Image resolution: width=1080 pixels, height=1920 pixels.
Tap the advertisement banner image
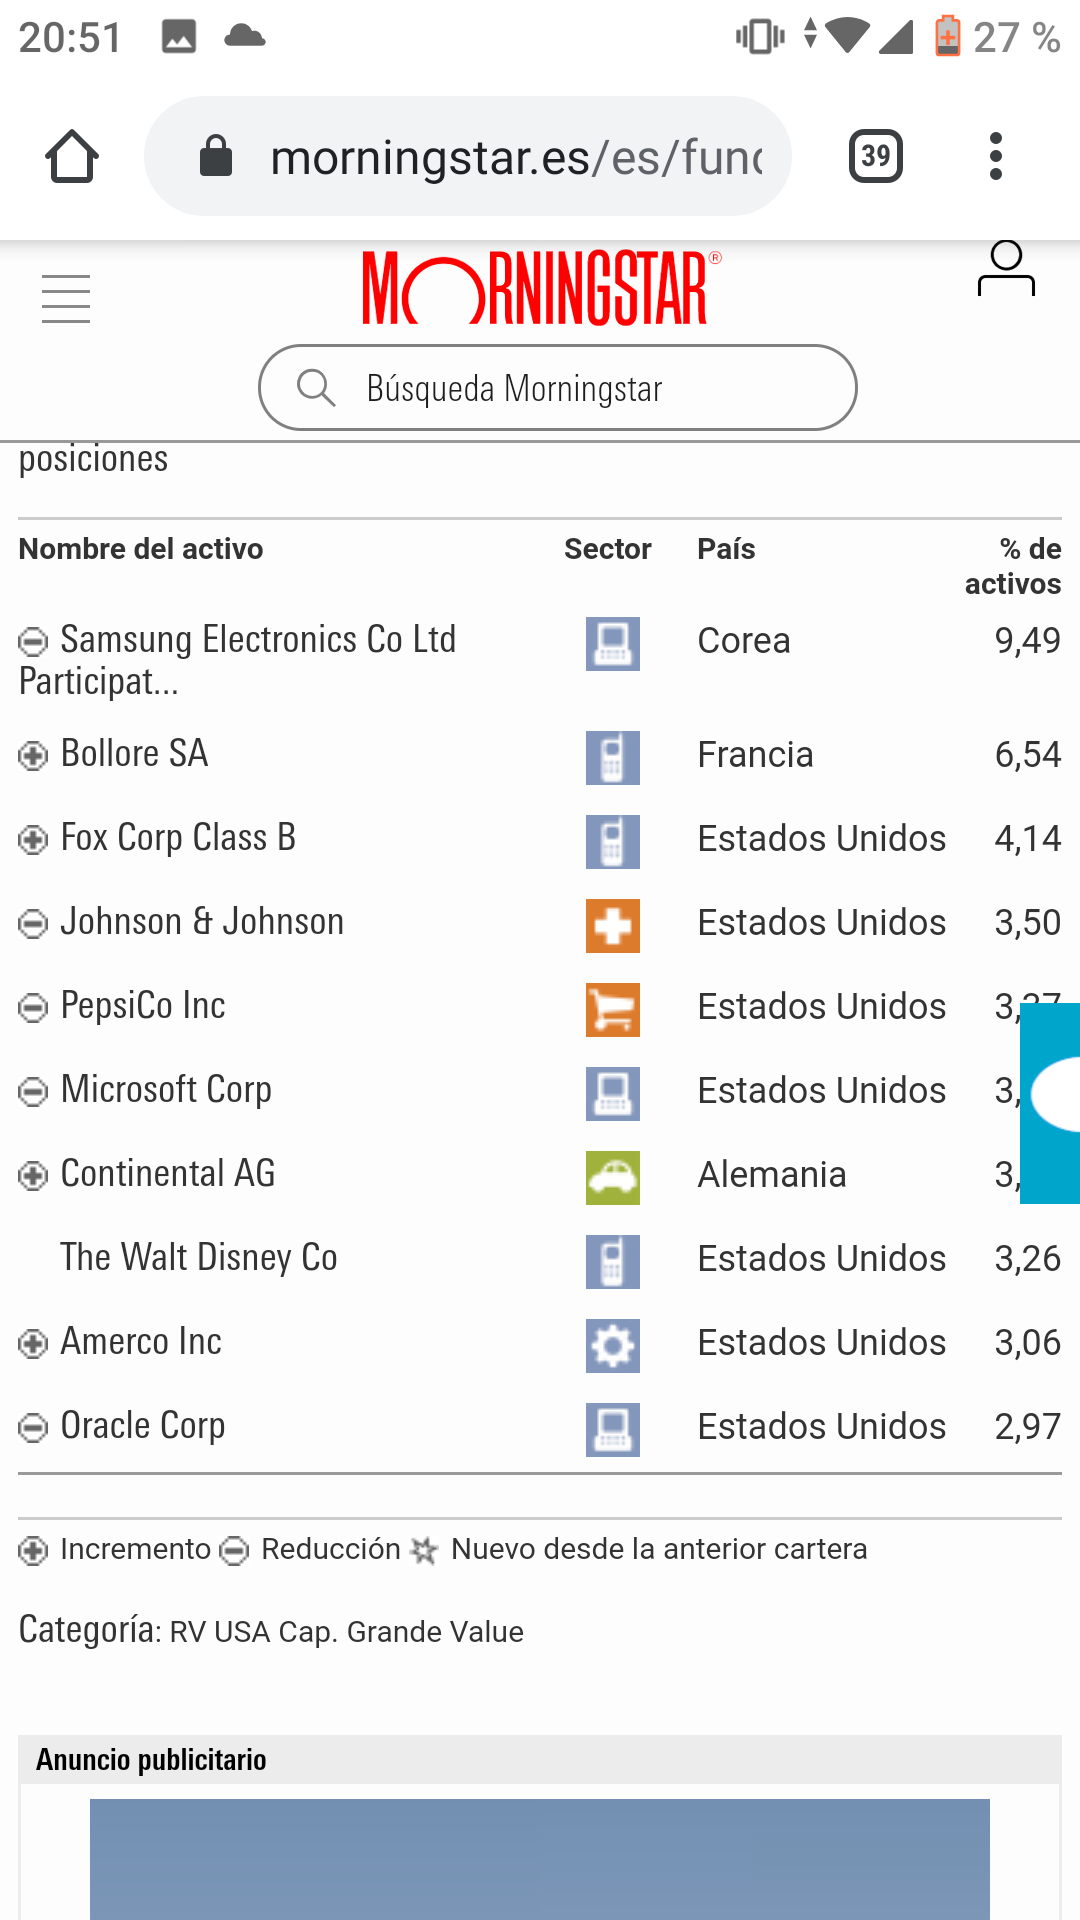click(540, 1858)
